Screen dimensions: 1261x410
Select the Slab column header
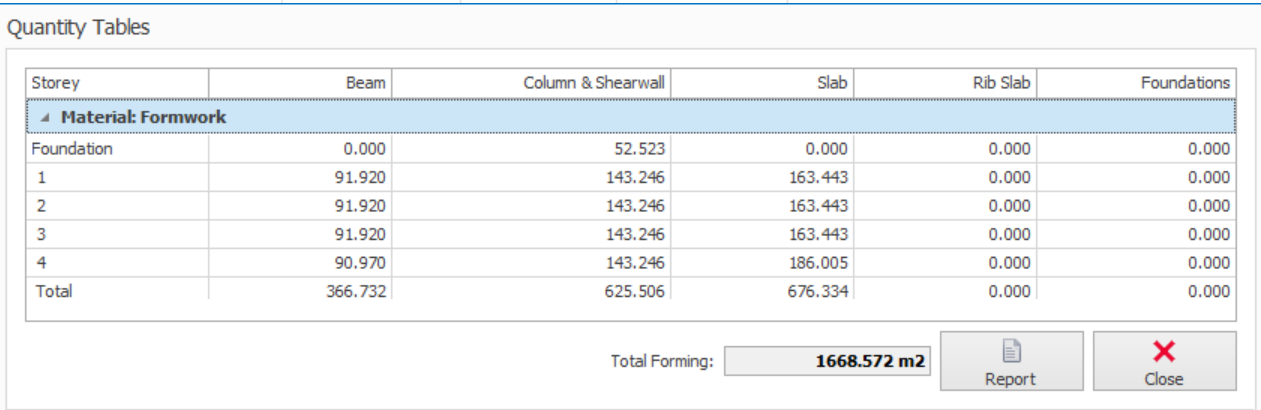coord(762,83)
